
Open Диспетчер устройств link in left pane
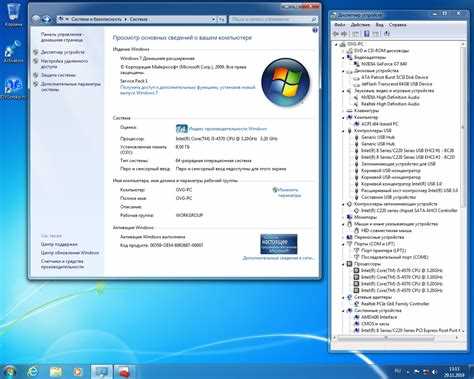coord(63,52)
